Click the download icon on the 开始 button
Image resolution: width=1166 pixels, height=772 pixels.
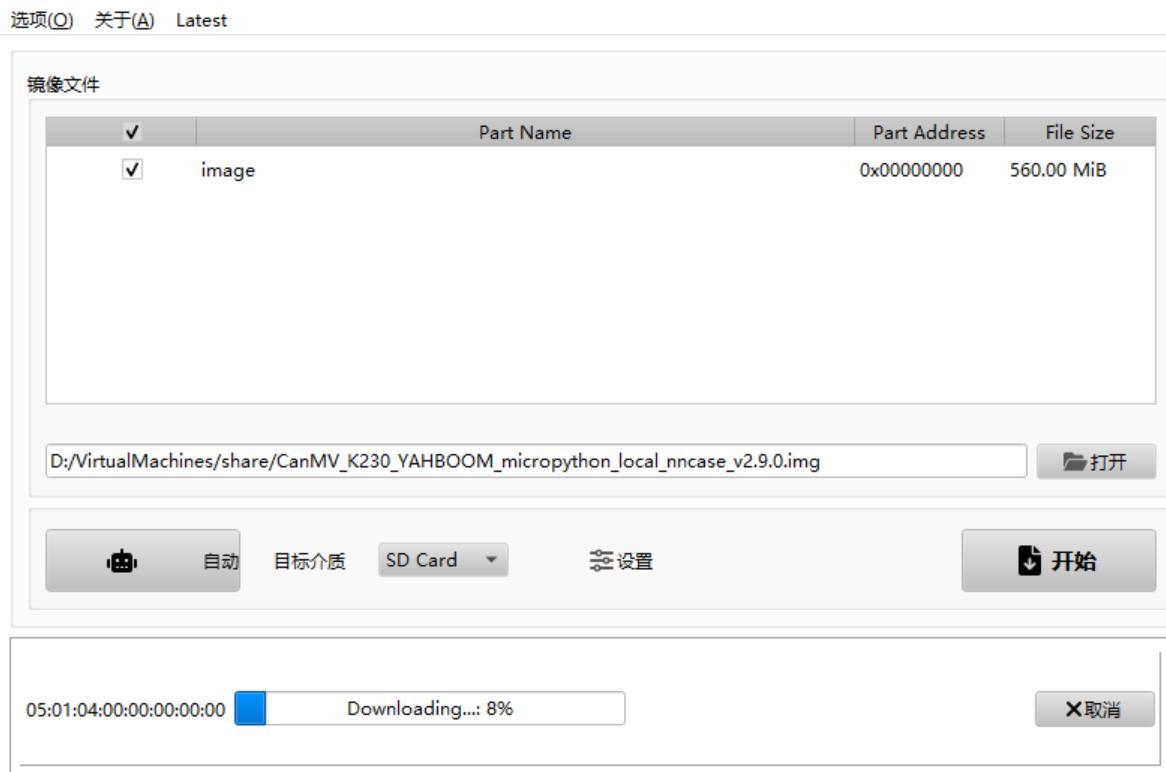coord(1027,561)
